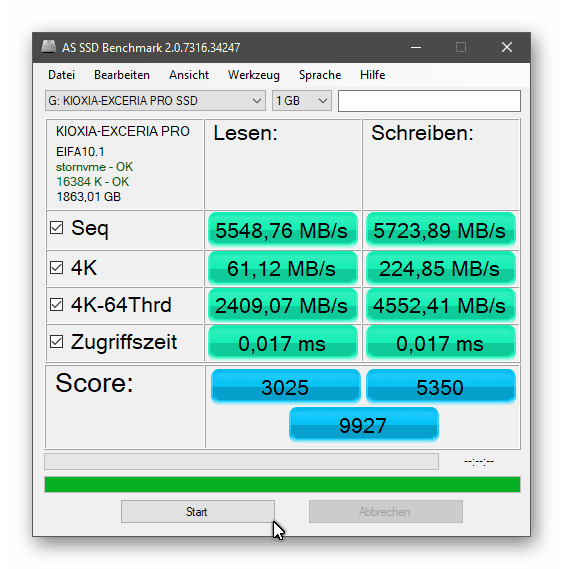
Task: Click the green completed progress bar
Action: [x=282, y=484]
